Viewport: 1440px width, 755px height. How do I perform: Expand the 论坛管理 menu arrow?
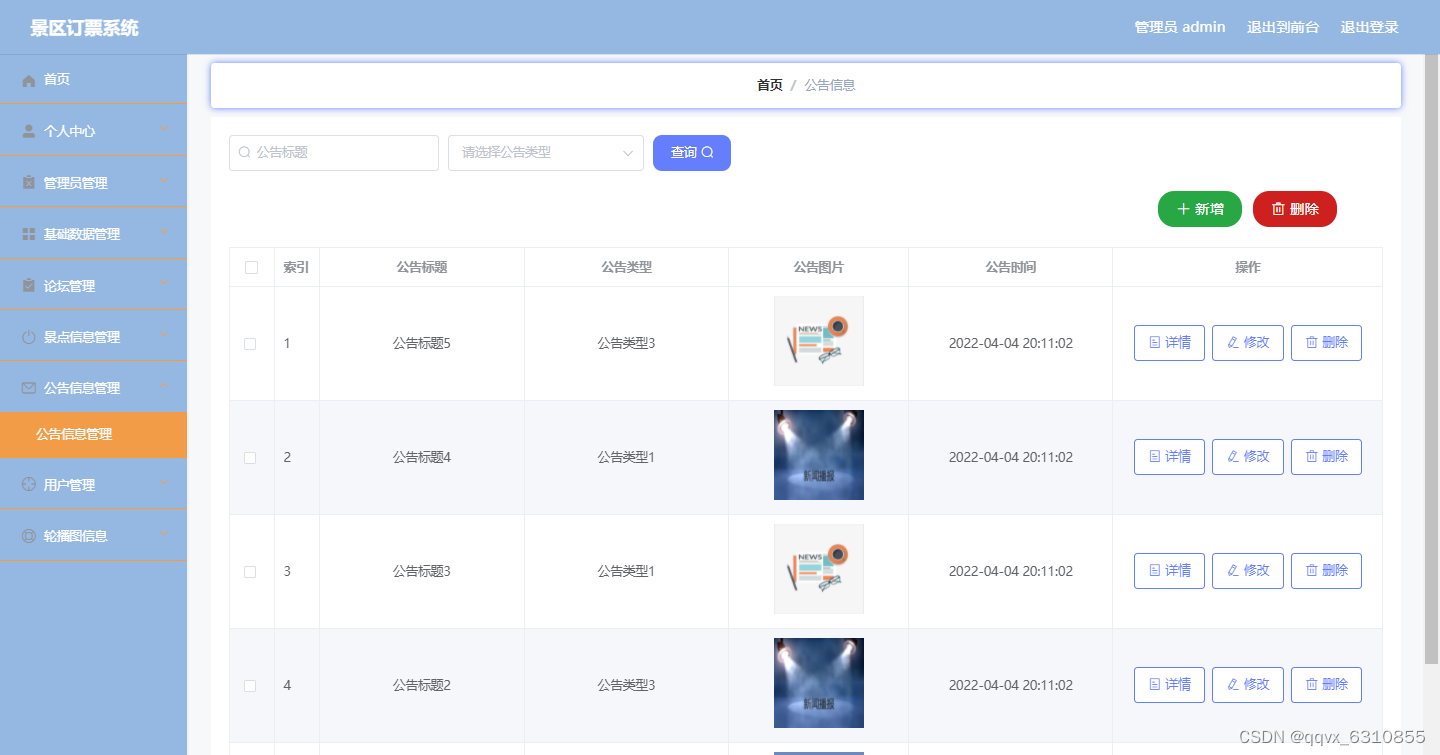point(164,284)
